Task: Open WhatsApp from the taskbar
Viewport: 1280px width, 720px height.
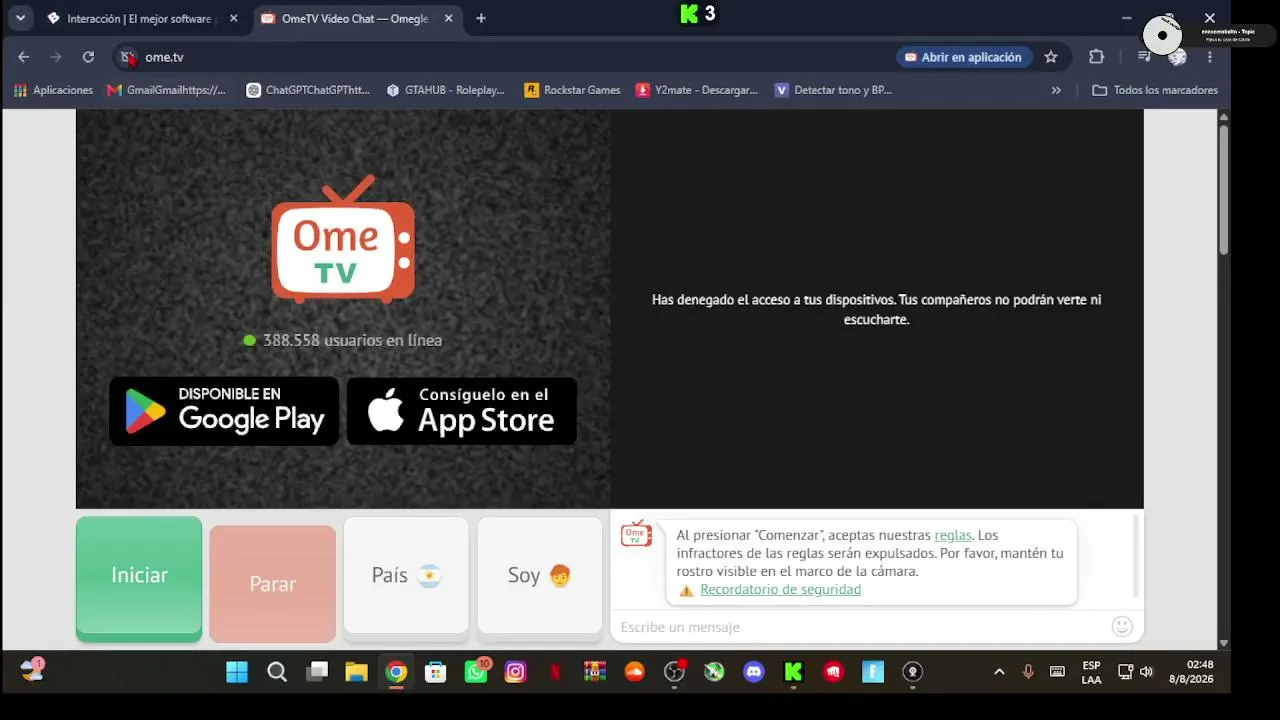Action: pos(476,672)
